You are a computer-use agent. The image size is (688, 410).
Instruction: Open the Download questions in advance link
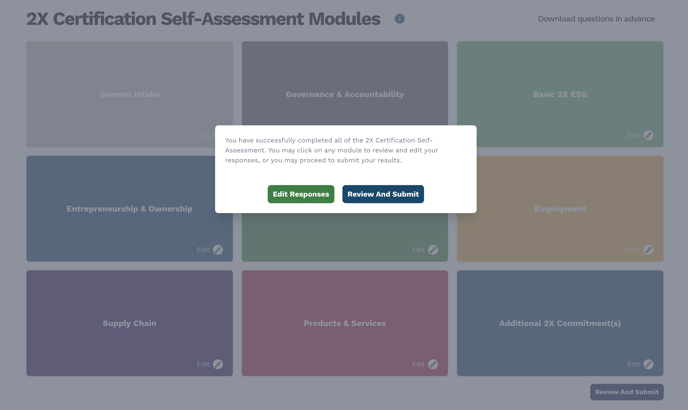tap(596, 19)
